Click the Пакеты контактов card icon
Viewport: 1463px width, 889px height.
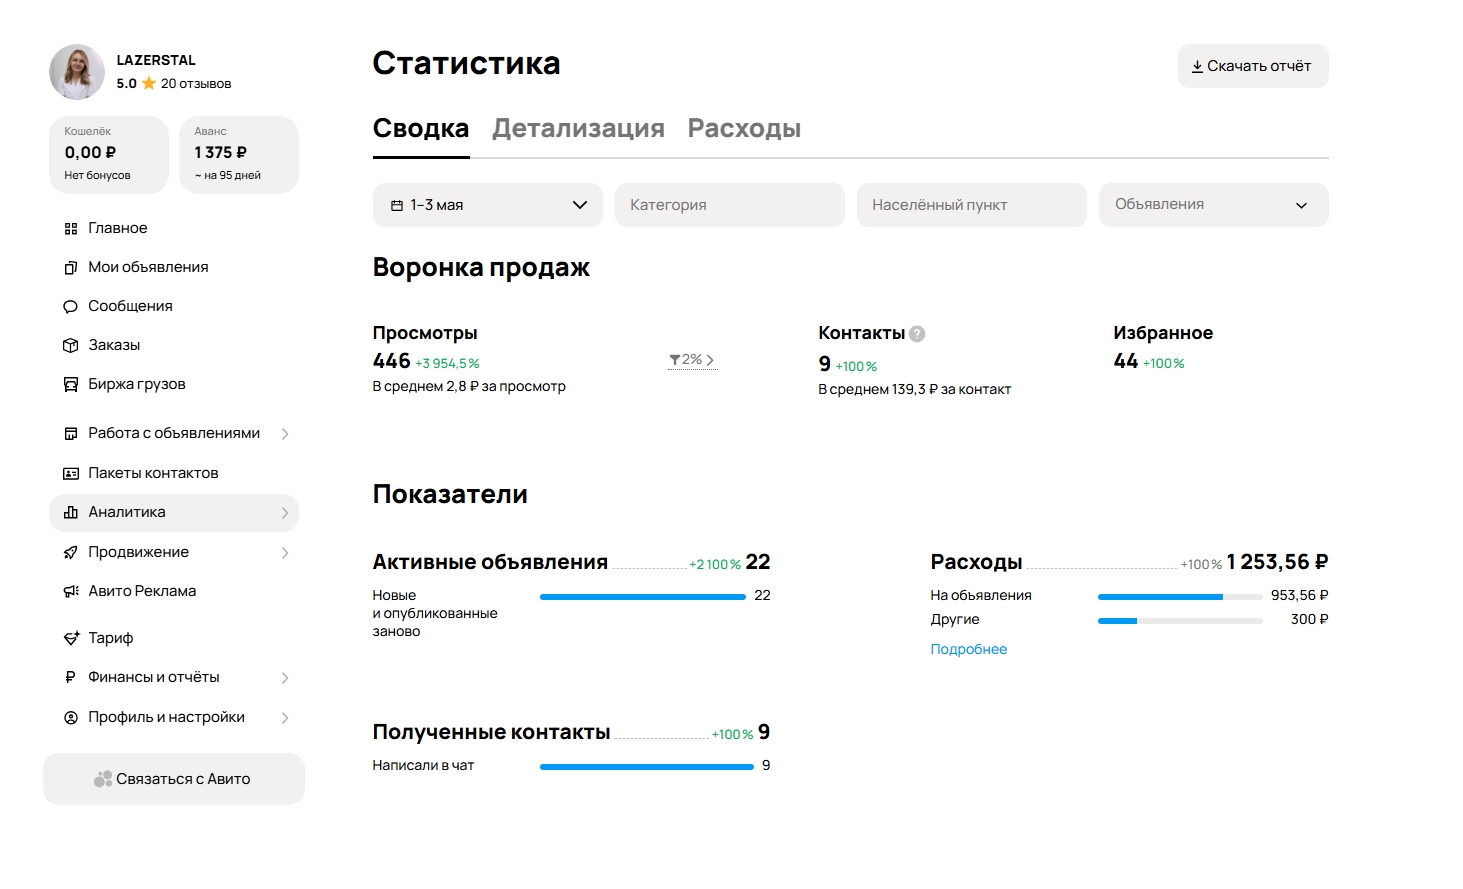point(71,474)
